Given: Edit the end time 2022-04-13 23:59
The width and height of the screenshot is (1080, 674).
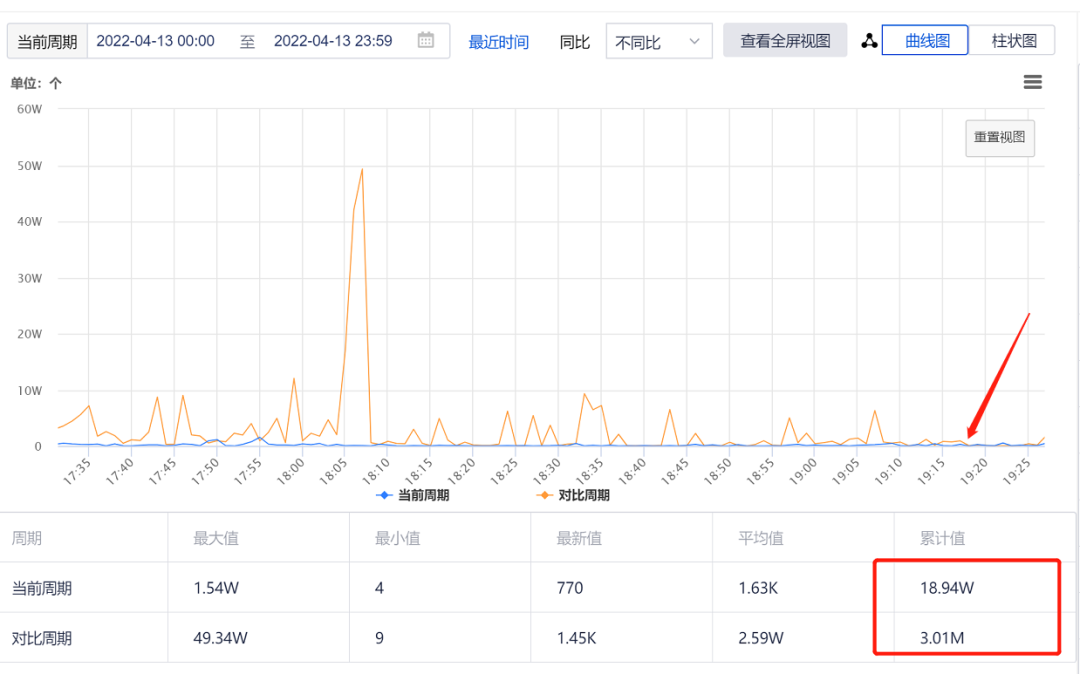Looking at the screenshot, I should 333,41.
